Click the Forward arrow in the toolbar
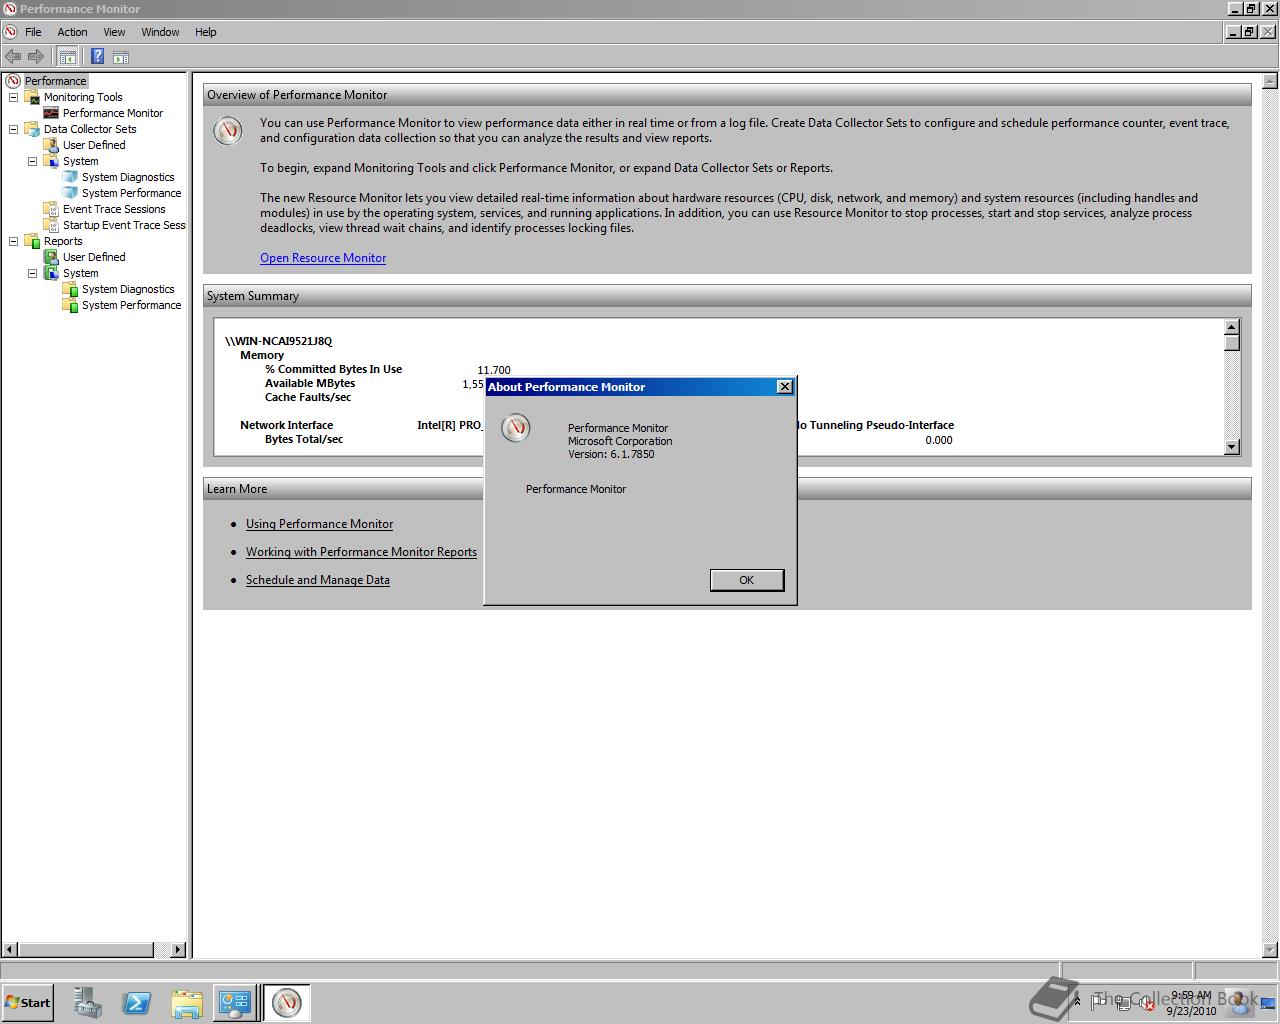This screenshot has width=1280, height=1024. click(x=36, y=56)
